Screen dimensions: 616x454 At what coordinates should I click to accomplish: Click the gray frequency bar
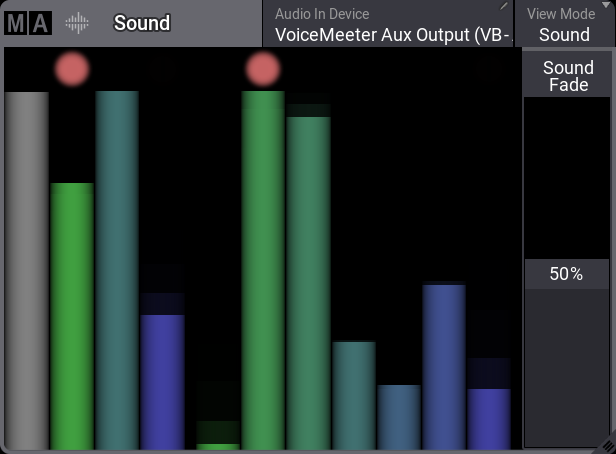27,270
